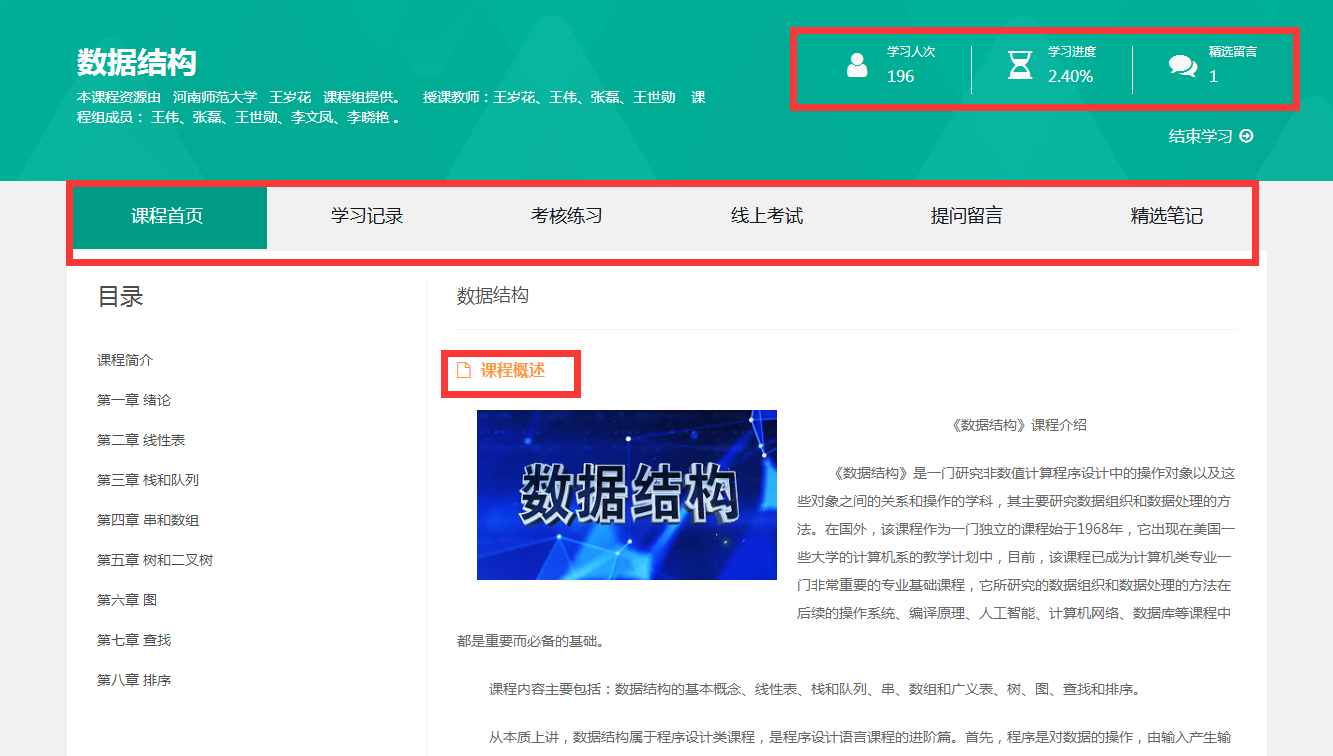Click the 《数据结构》课程介绍 heading
Image resolution: width=1333 pixels, height=756 pixels.
pyautogui.click(x=1018, y=425)
